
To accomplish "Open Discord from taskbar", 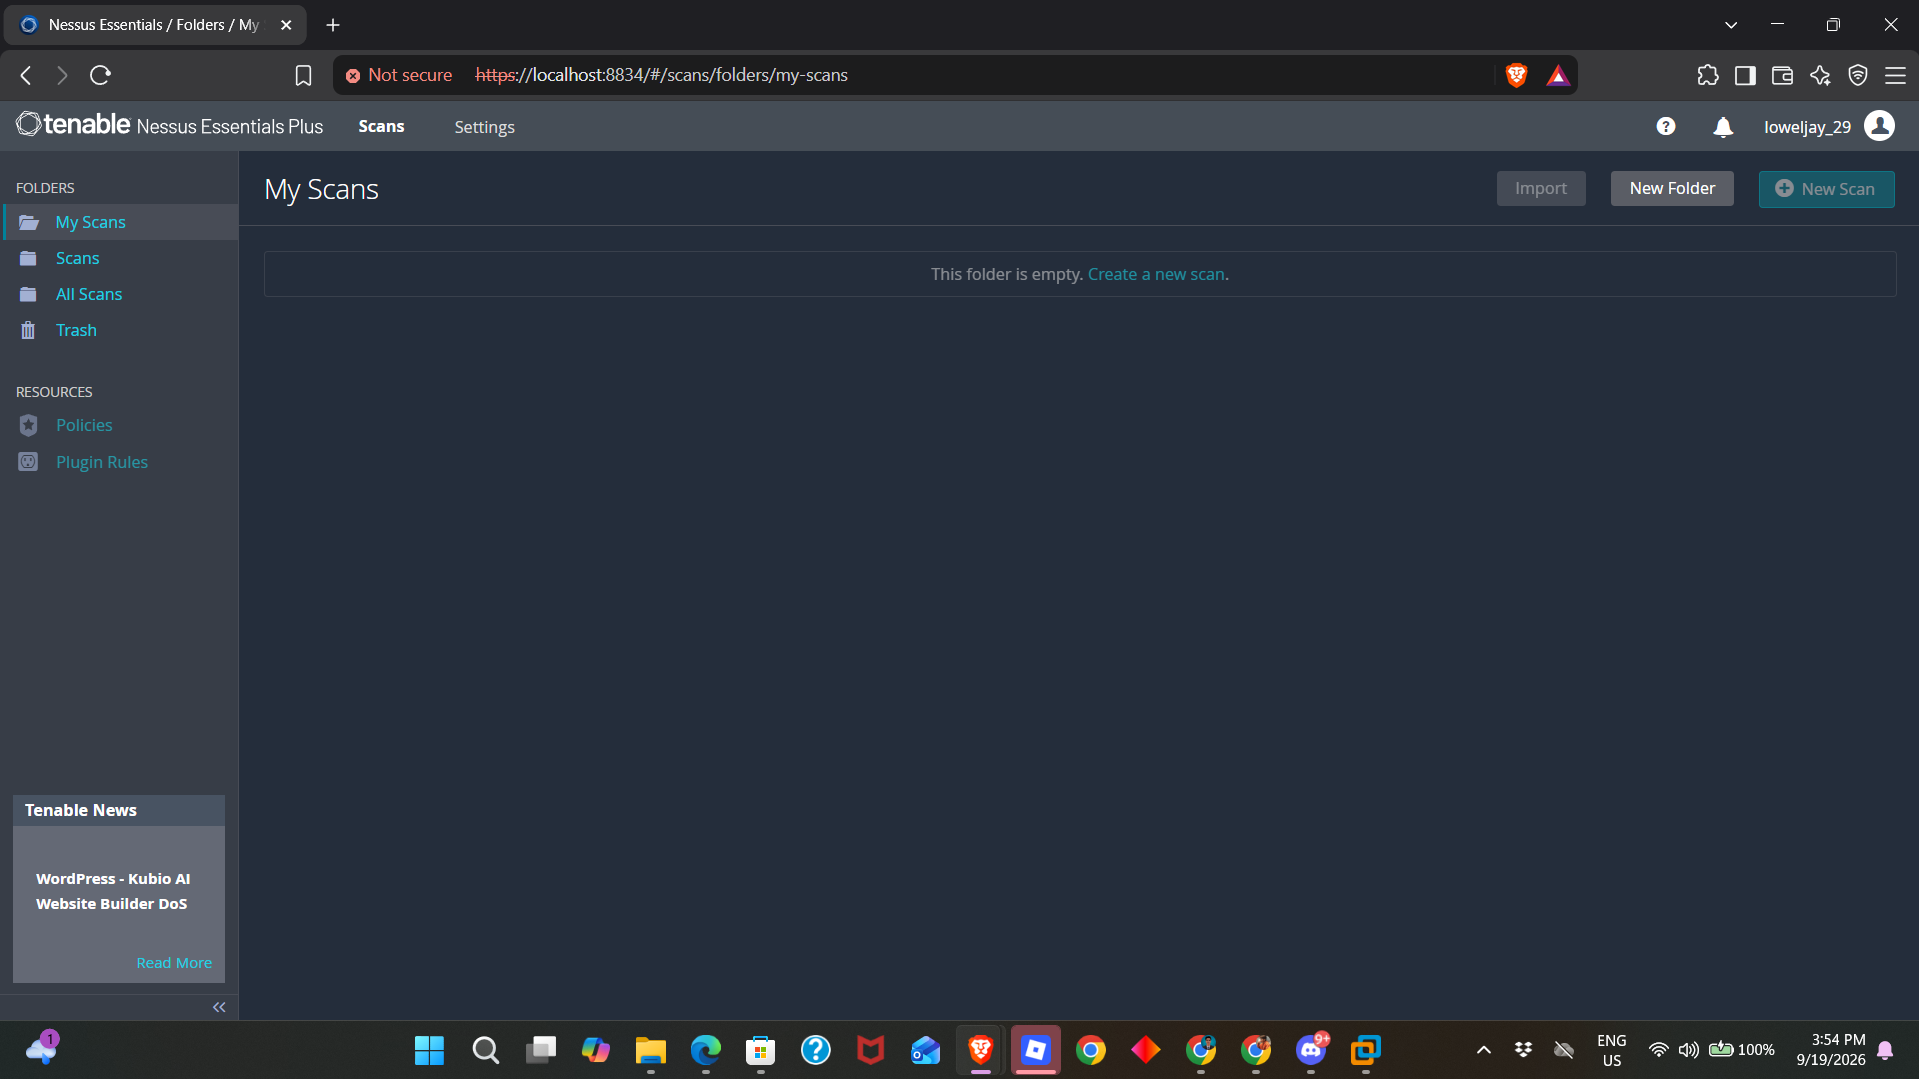I will point(1311,1050).
